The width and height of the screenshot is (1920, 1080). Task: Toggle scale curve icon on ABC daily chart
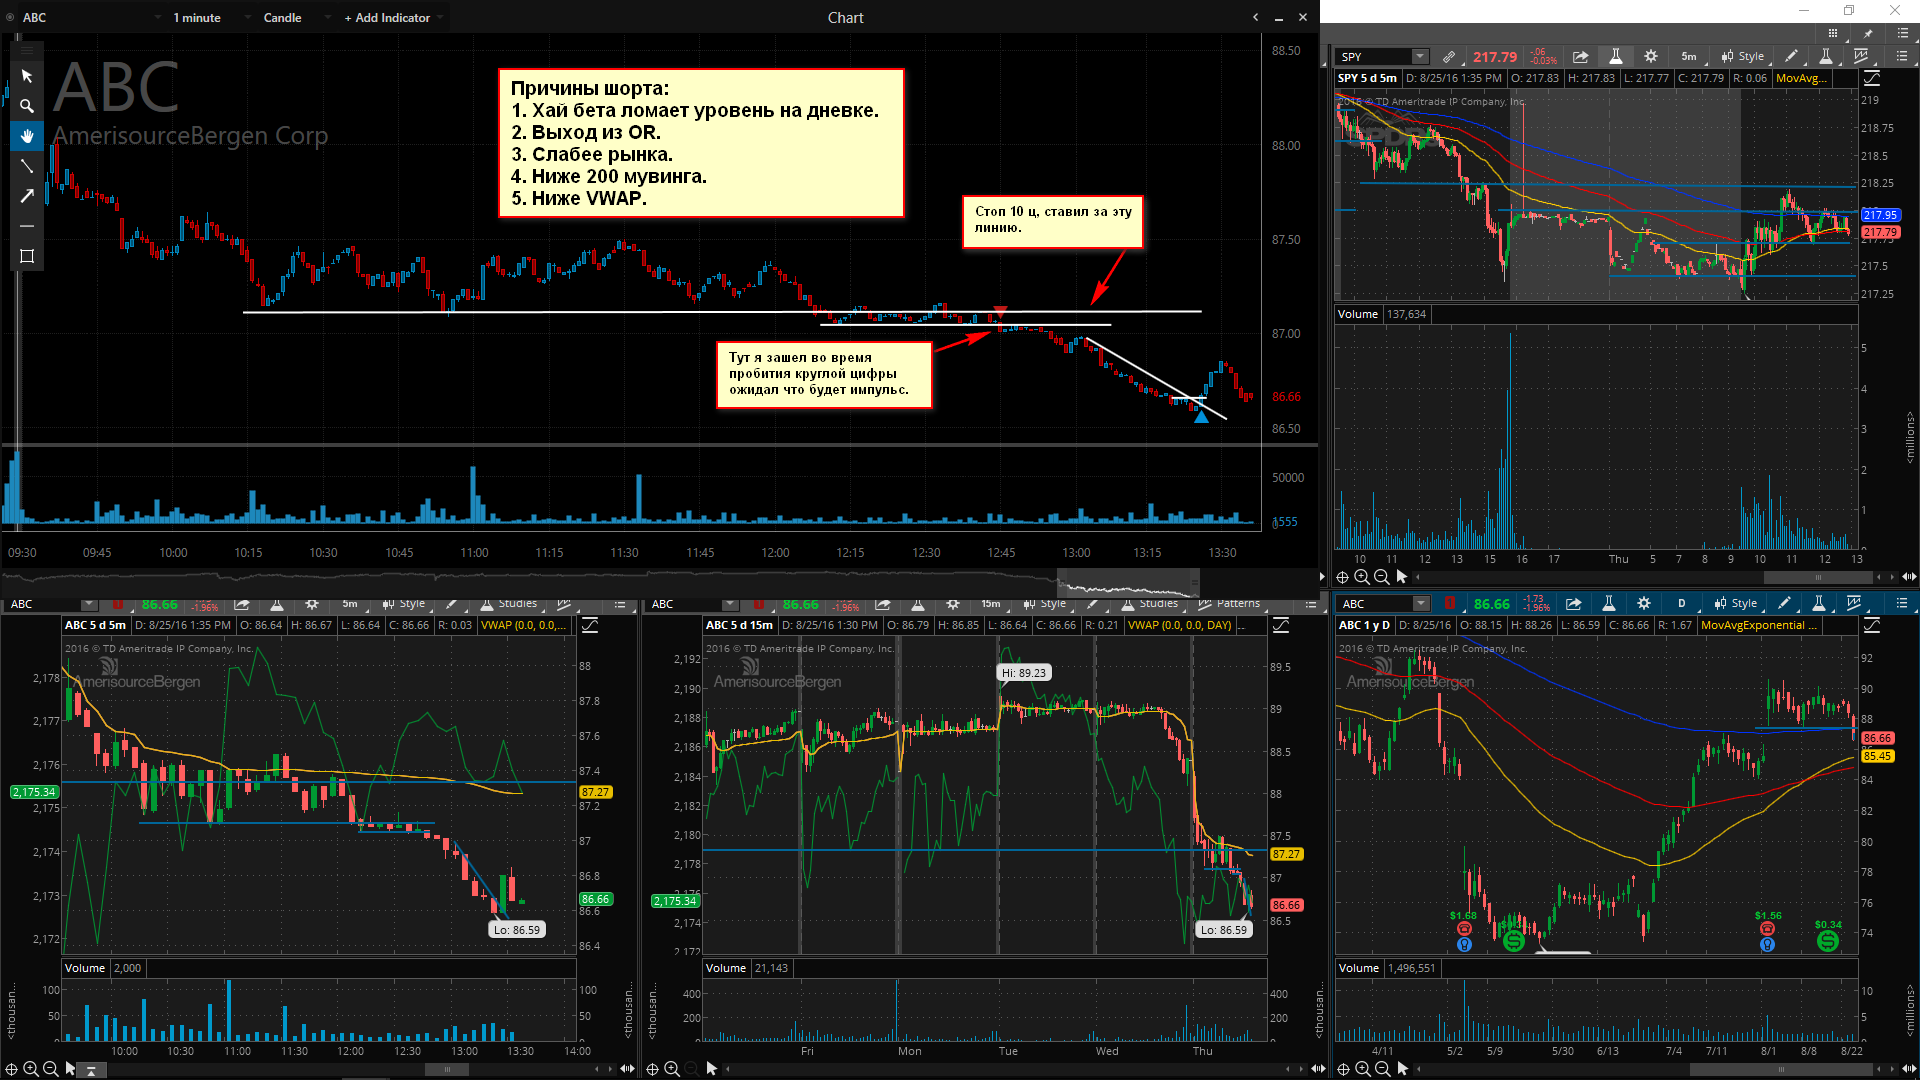pos(1872,625)
